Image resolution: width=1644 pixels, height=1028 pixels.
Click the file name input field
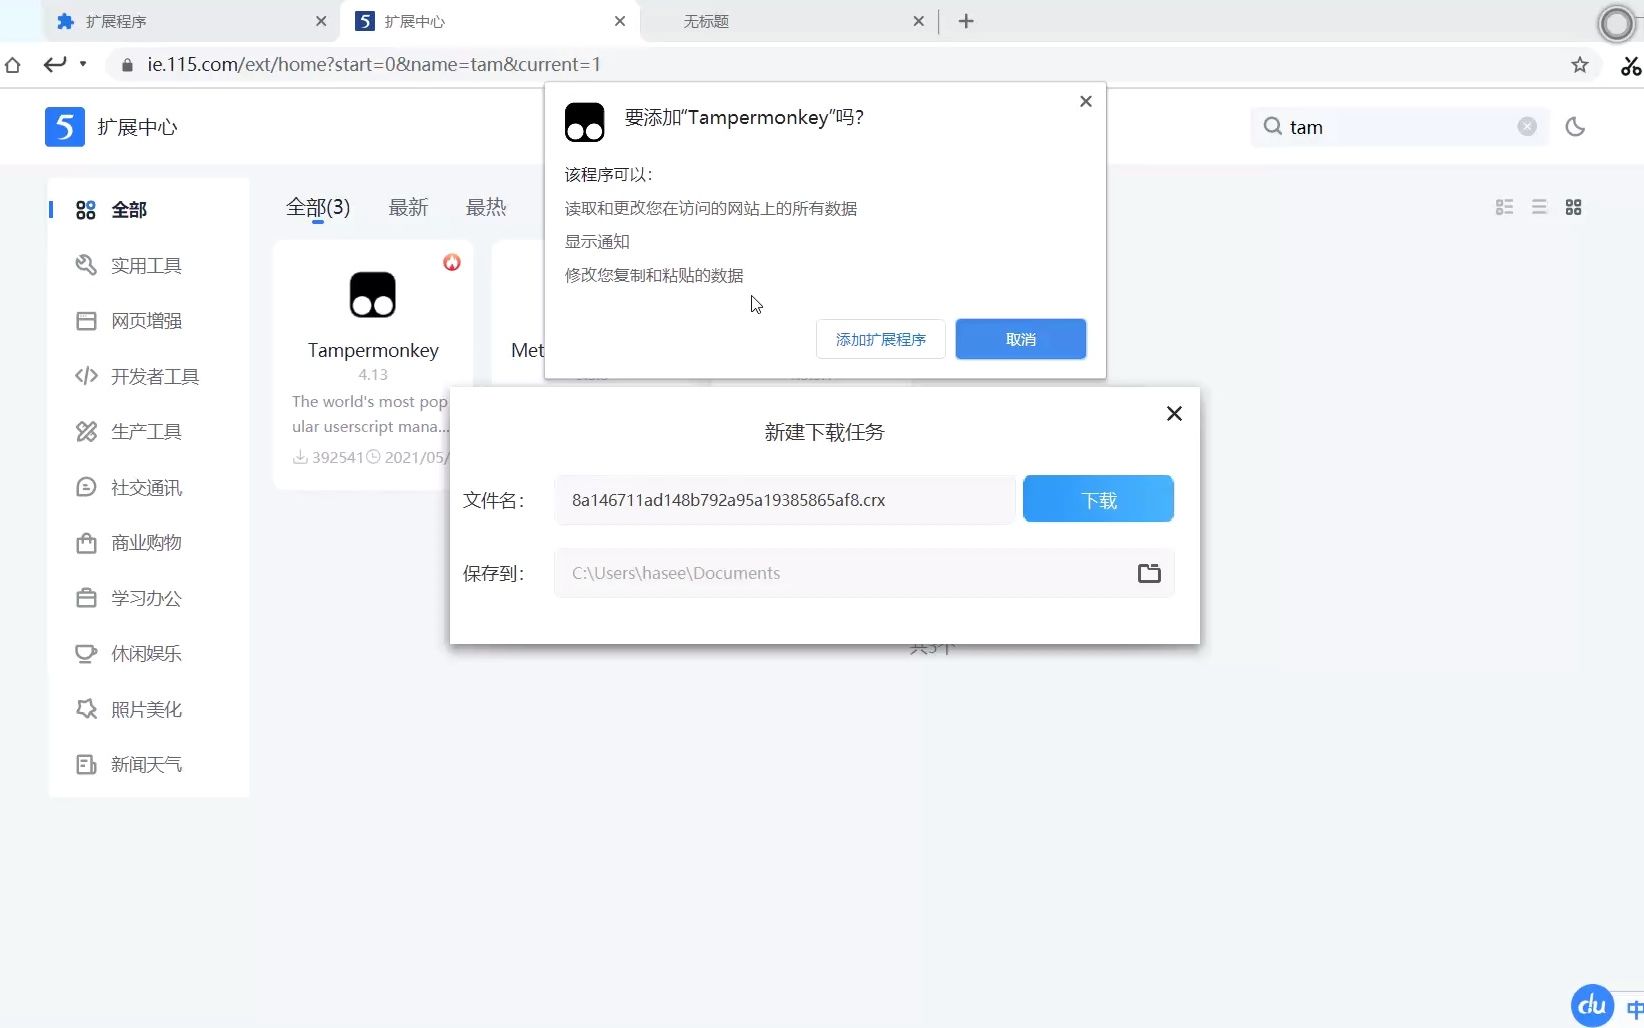[785, 500]
